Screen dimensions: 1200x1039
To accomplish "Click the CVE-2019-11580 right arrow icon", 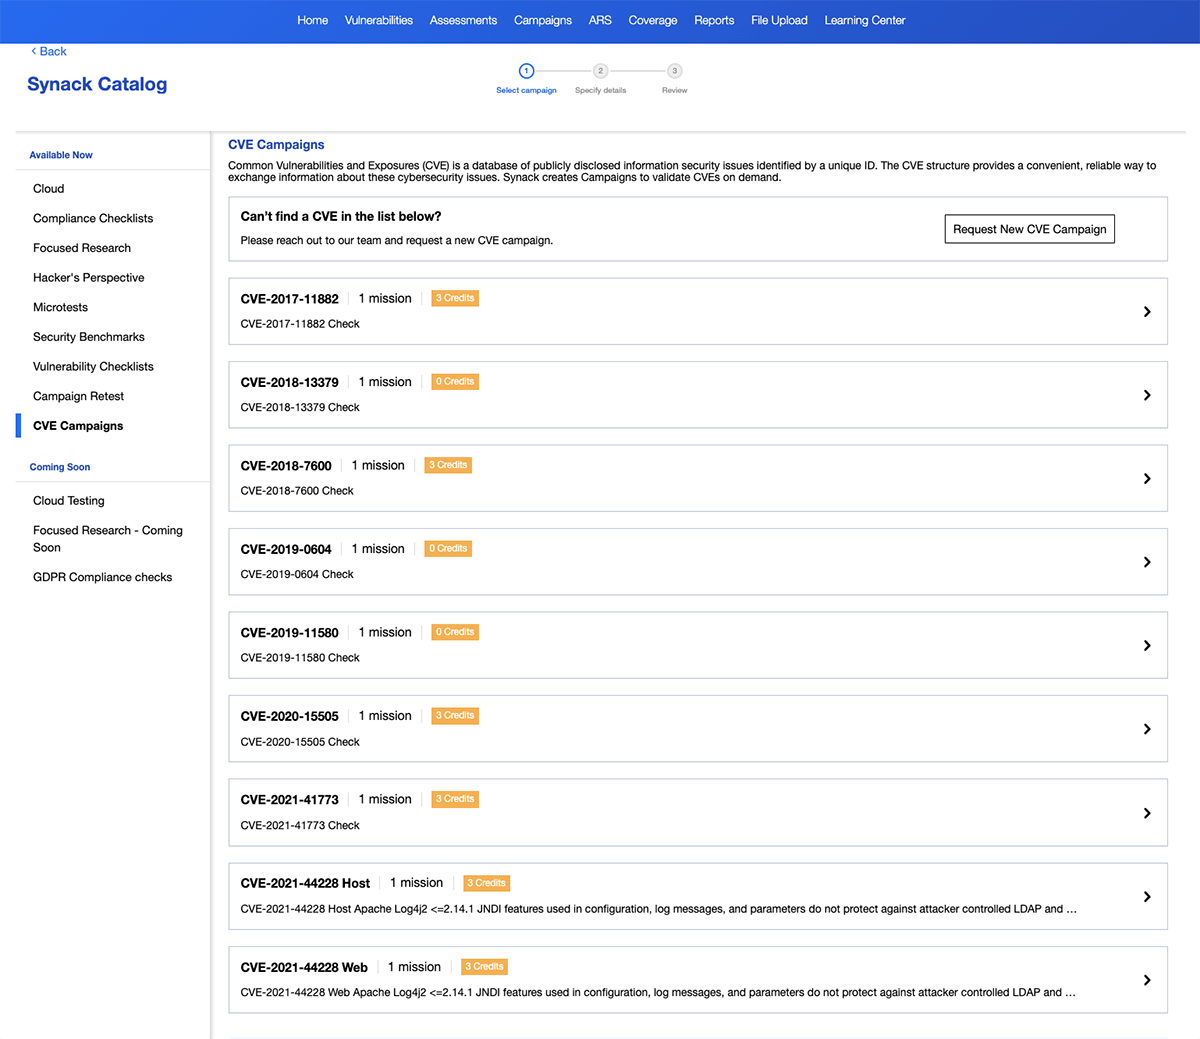I will point(1147,646).
